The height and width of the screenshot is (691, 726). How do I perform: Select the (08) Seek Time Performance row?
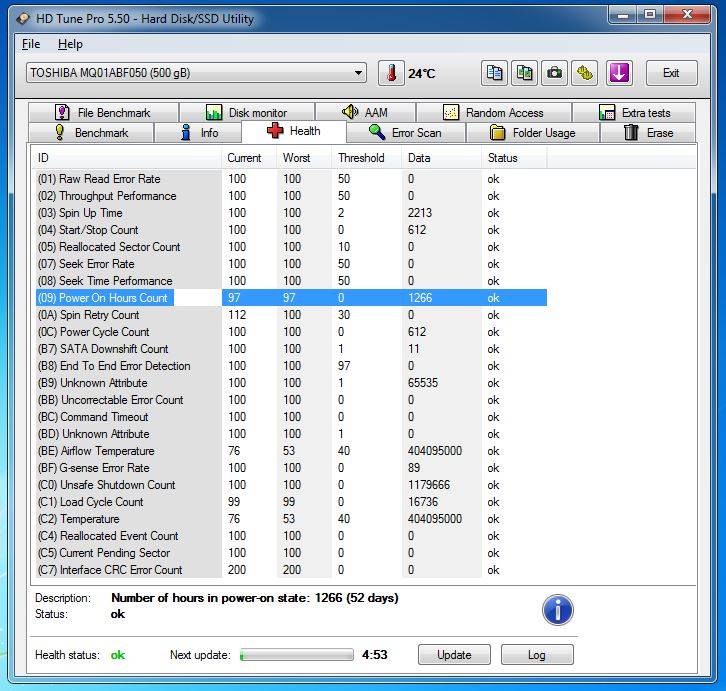291,281
